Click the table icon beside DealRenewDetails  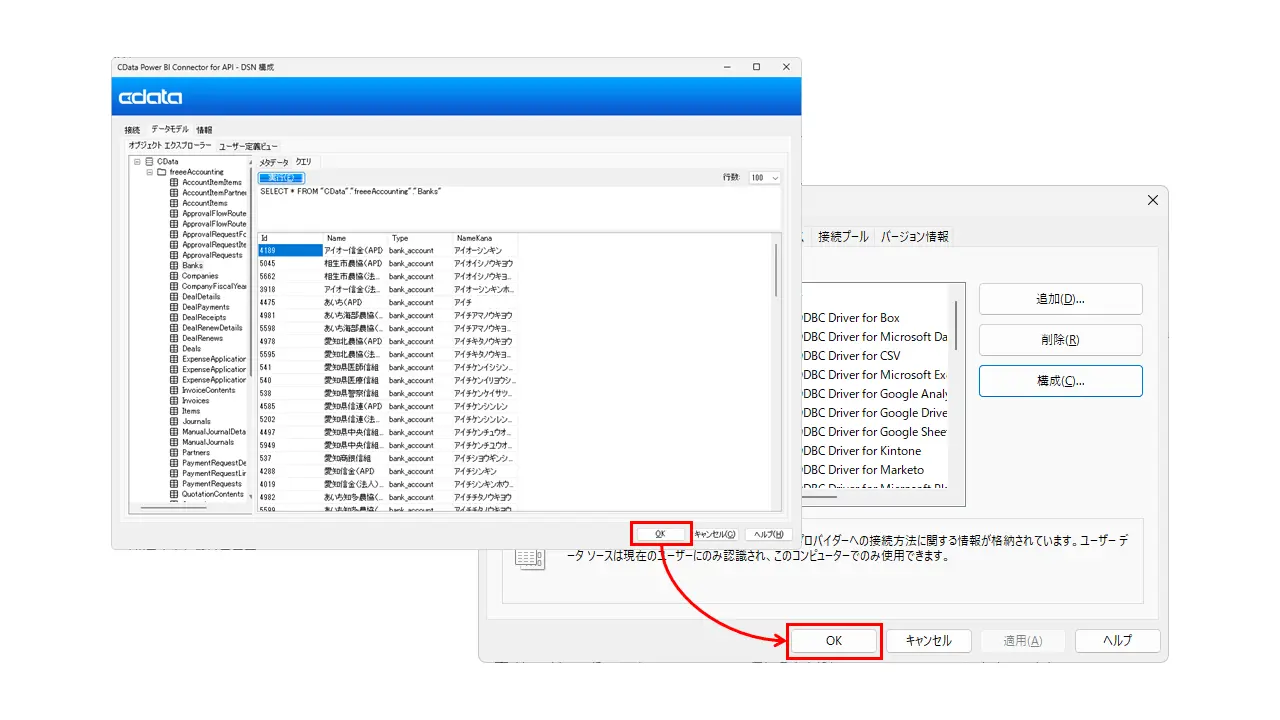click(x=174, y=328)
